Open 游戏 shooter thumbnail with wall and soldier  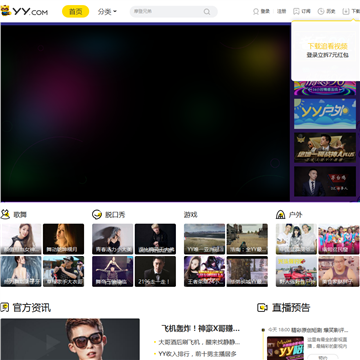click(247, 239)
